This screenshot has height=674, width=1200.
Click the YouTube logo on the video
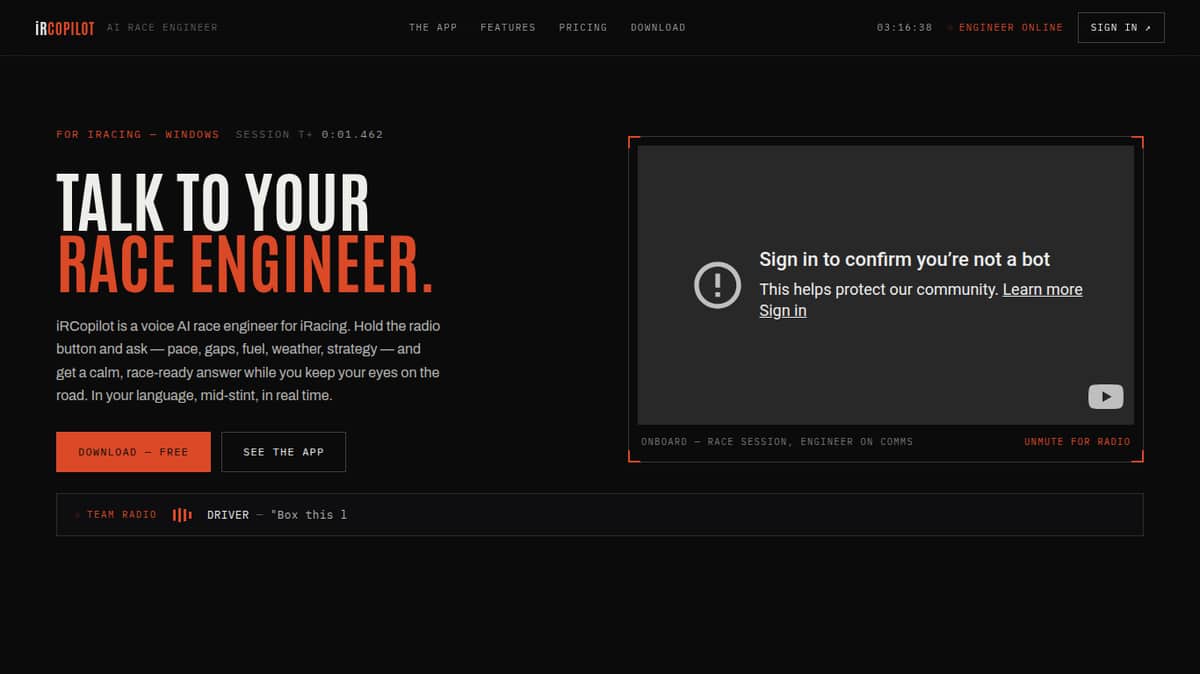1105,397
